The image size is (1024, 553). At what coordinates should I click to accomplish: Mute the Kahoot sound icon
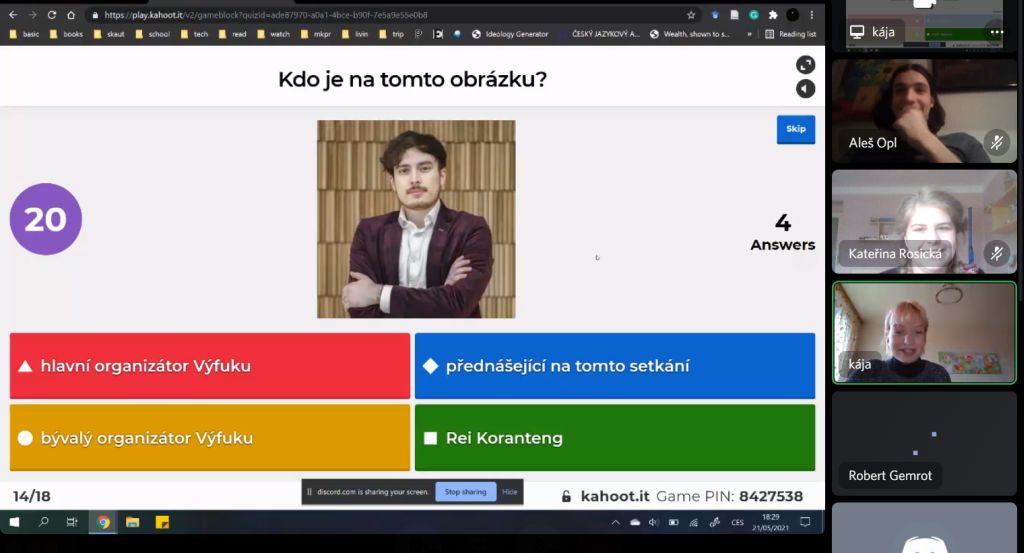pyautogui.click(x=805, y=89)
